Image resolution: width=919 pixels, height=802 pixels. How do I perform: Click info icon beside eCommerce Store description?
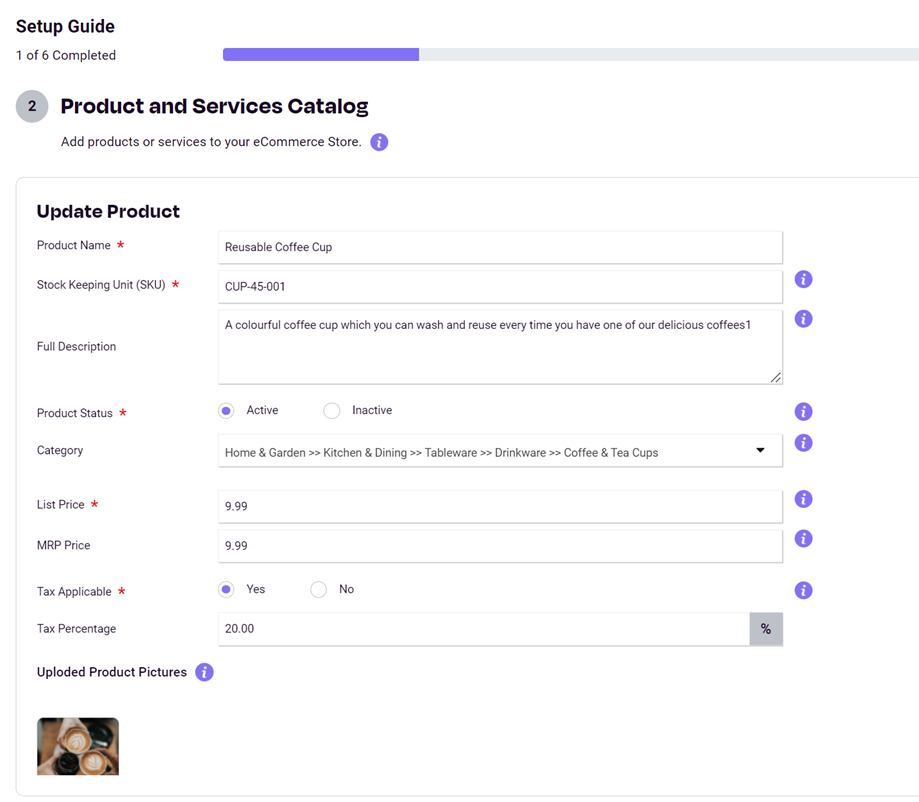pos(379,142)
